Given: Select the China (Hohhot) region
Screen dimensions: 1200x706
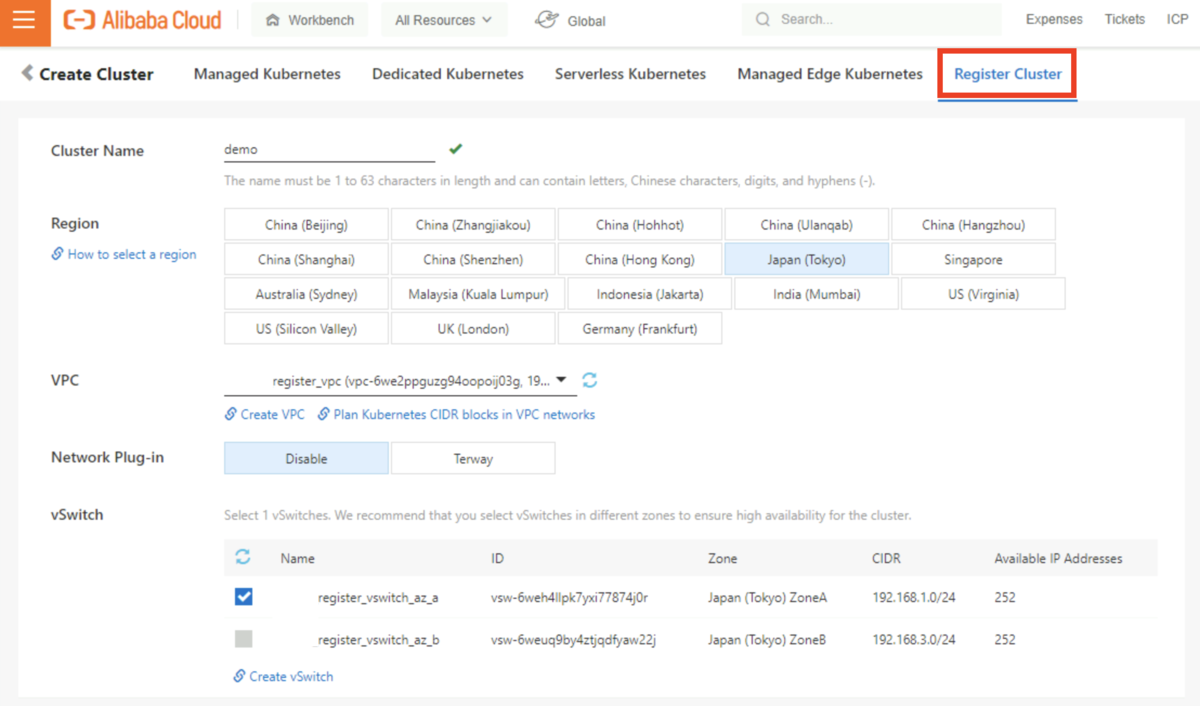Looking at the screenshot, I should tap(640, 225).
